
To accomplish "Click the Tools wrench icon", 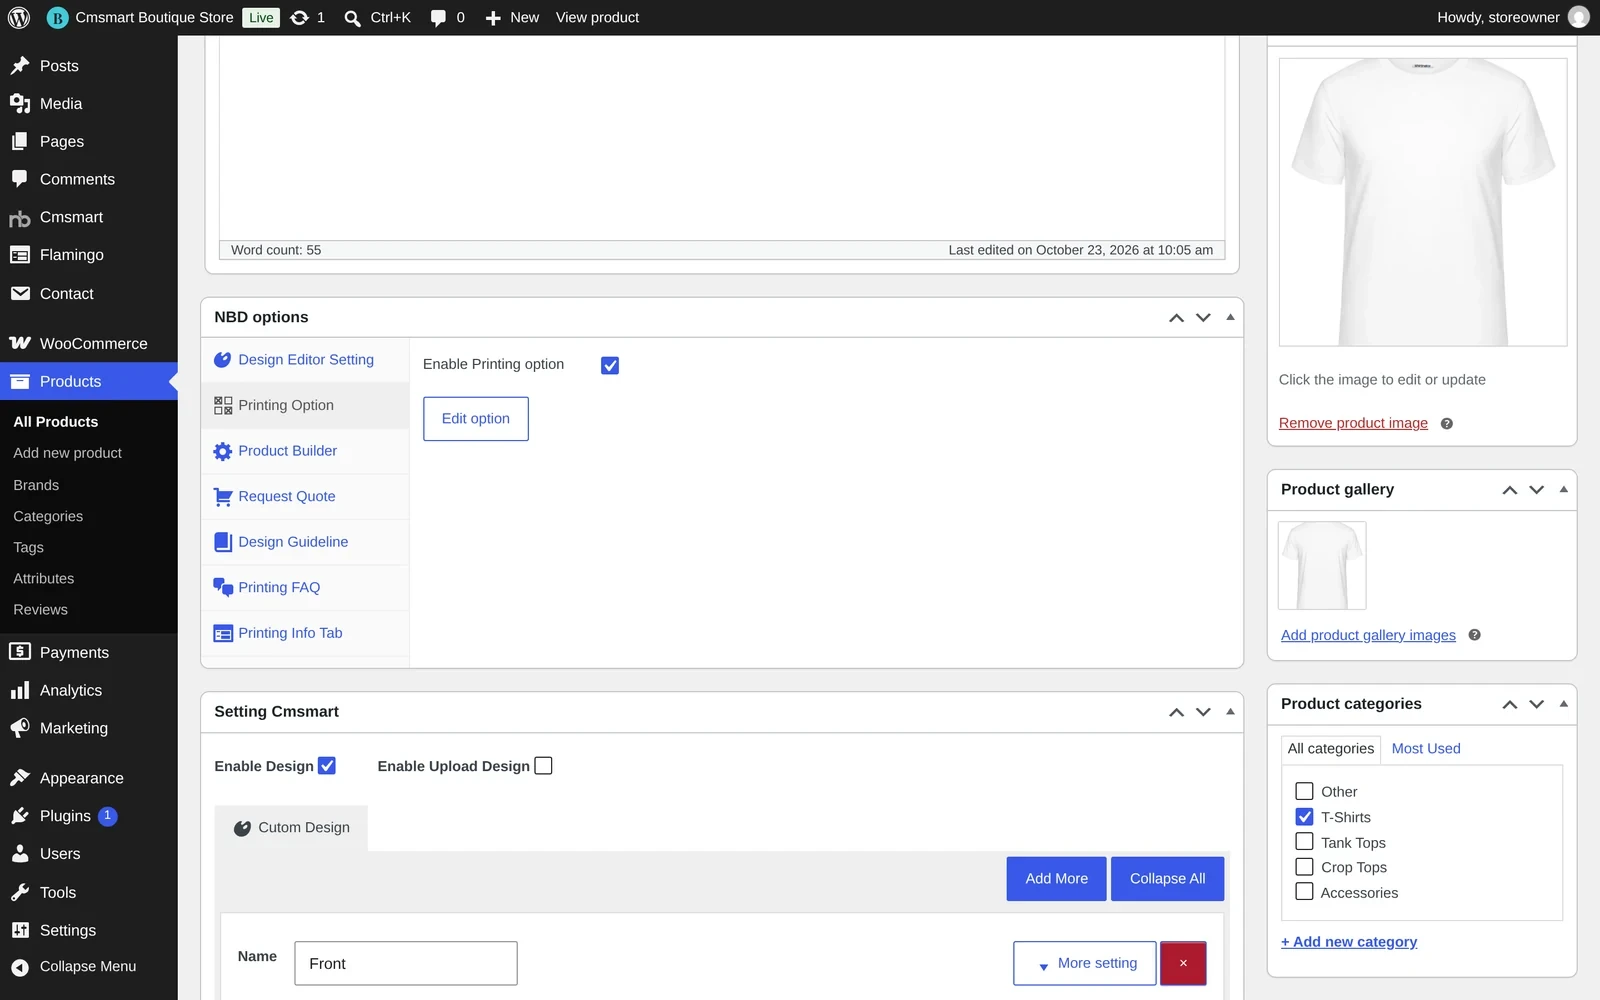I will [x=20, y=892].
